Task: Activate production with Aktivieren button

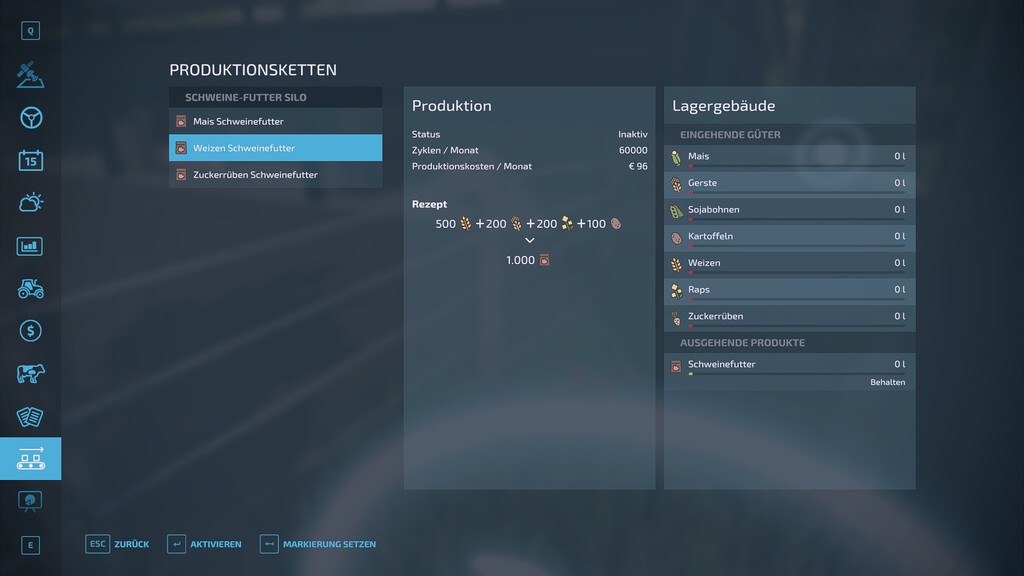Action: pos(204,544)
